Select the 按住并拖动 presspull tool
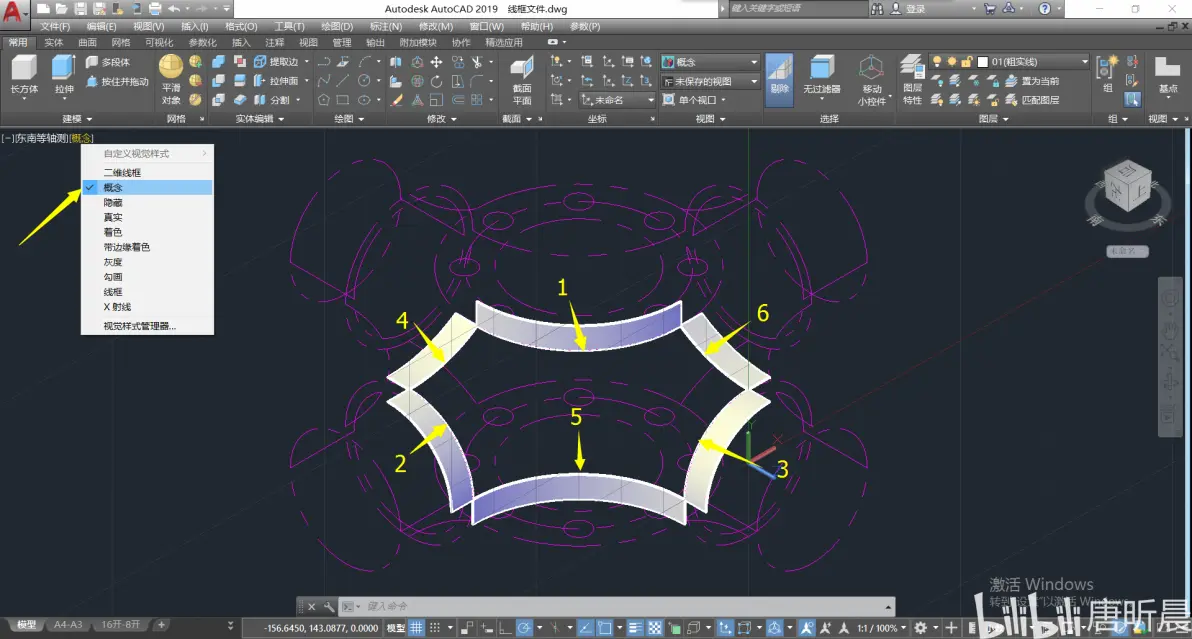Screen dimensions: 1192x639 (117, 81)
